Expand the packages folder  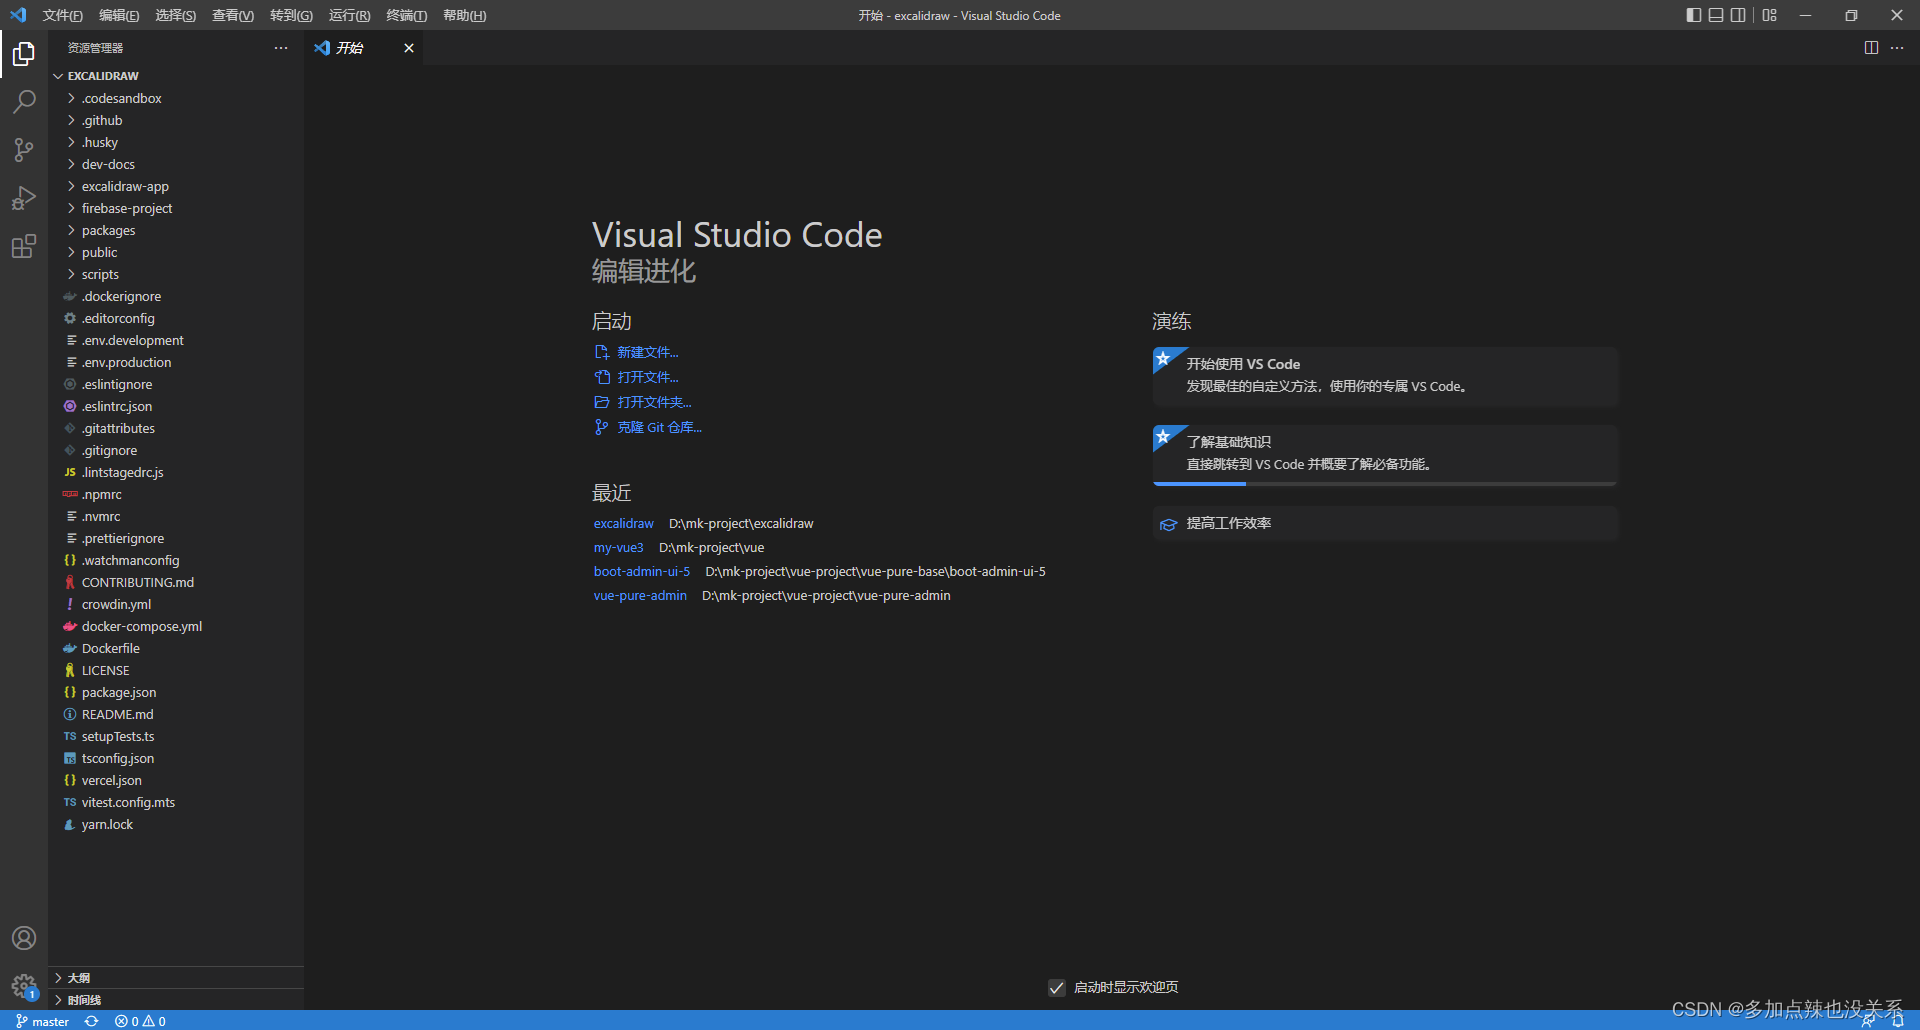click(x=175, y=230)
